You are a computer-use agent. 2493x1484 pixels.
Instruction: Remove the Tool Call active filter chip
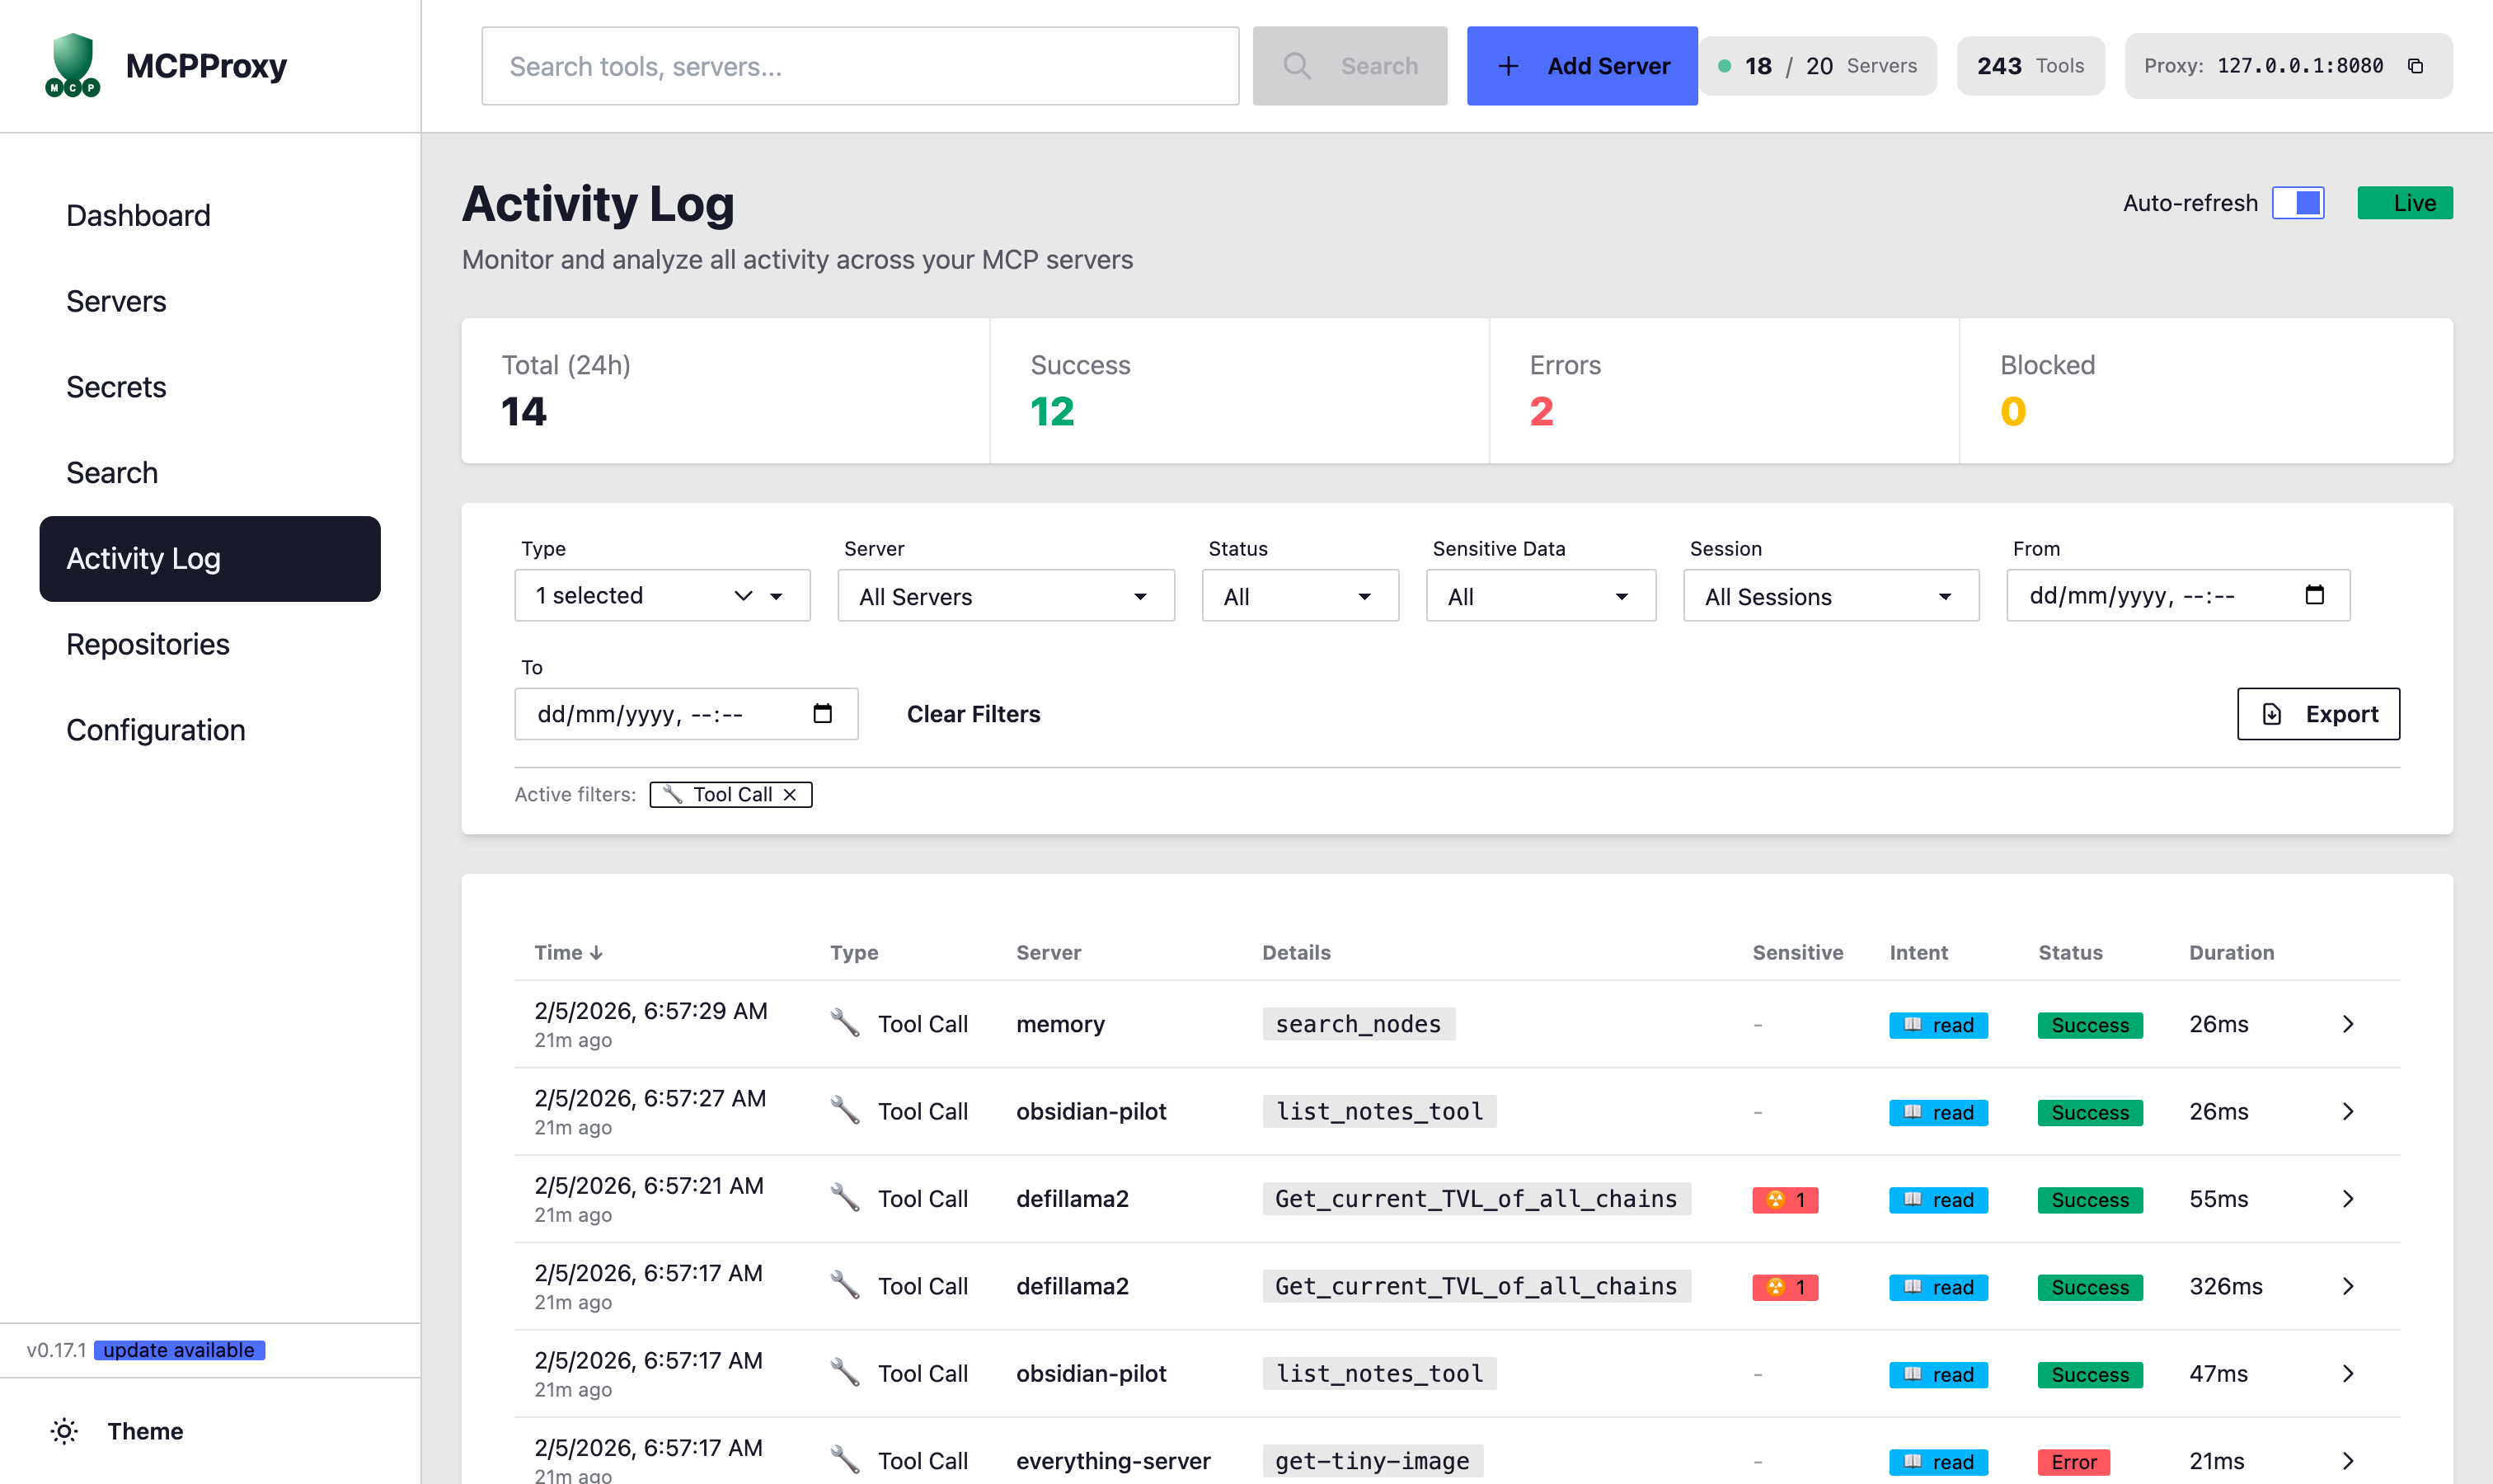pyautogui.click(x=790, y=794)
